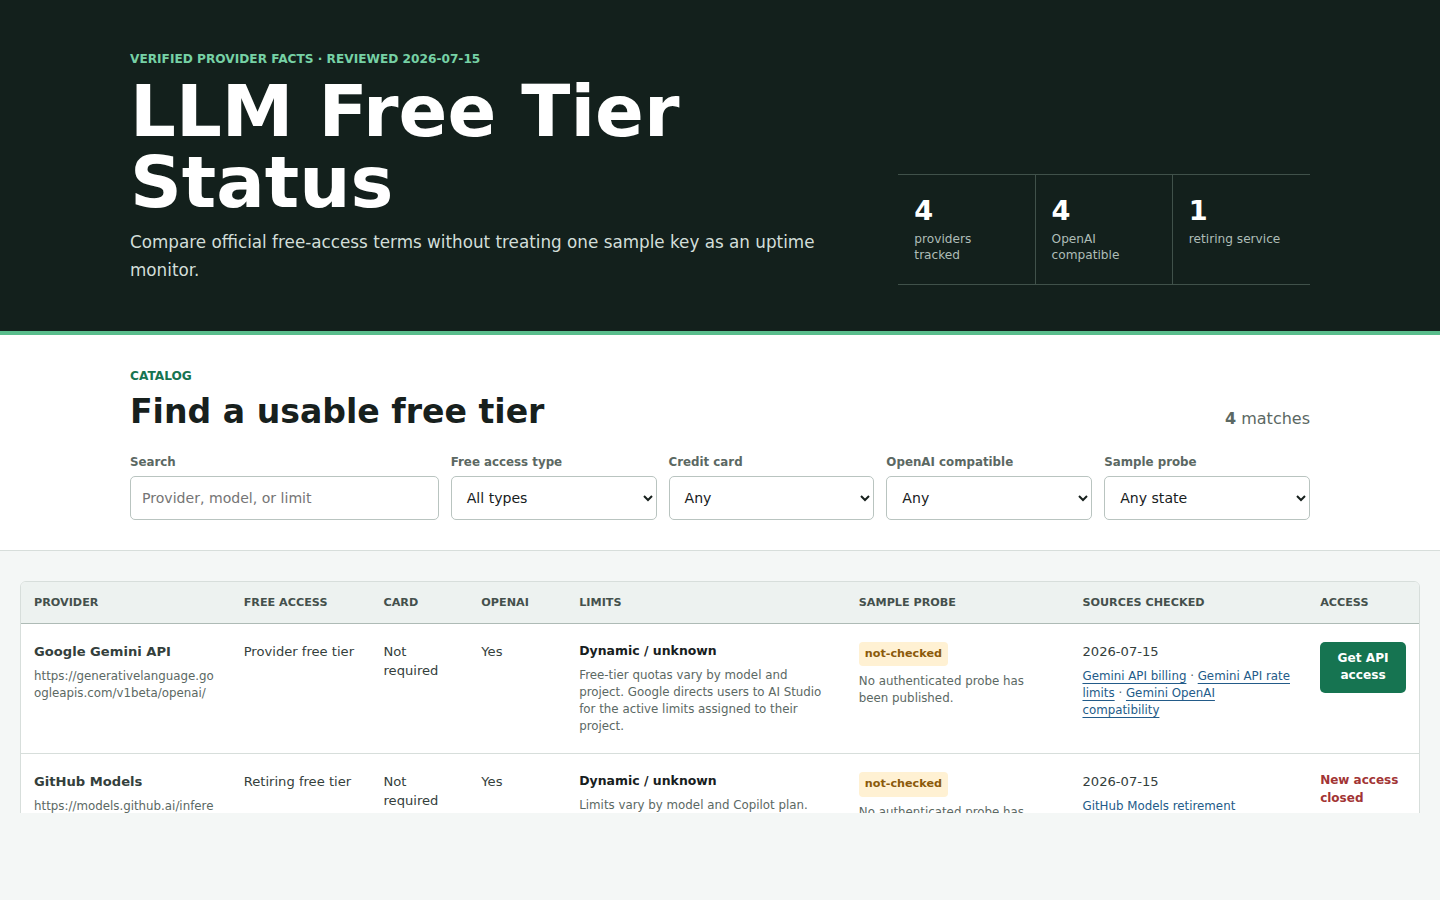Click the Gemini generativelanguage endpoint URL text
This screenshot has width=1440, height=900.
124,684
